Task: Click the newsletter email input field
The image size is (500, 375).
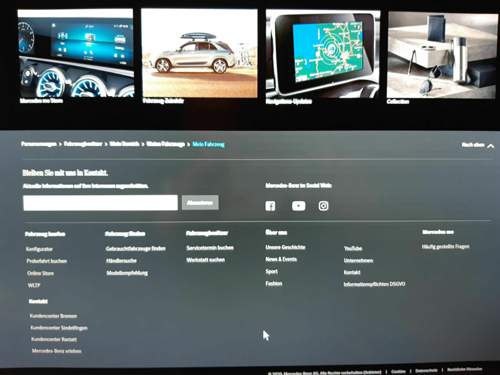Action: pos(100,203)
